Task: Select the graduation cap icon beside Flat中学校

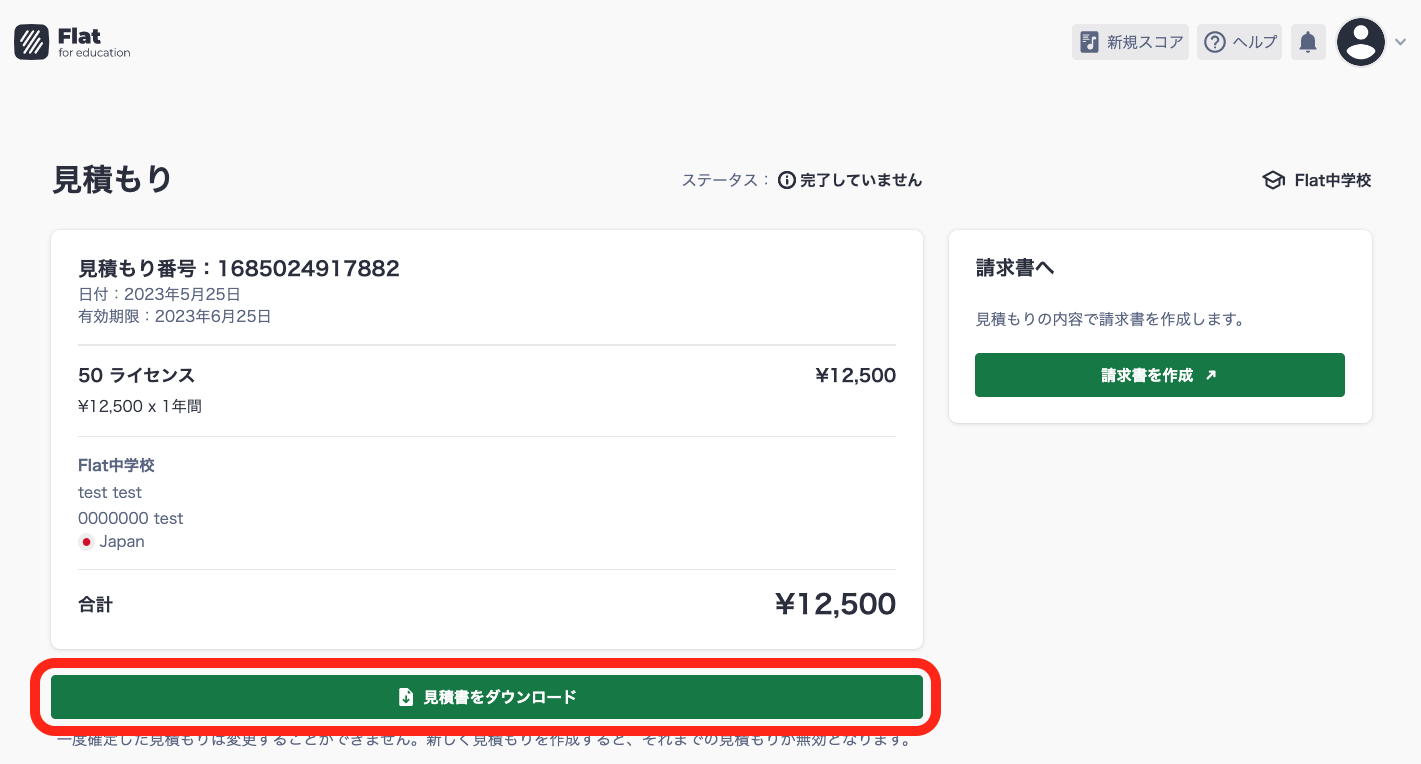Action: pos(1272,179)
